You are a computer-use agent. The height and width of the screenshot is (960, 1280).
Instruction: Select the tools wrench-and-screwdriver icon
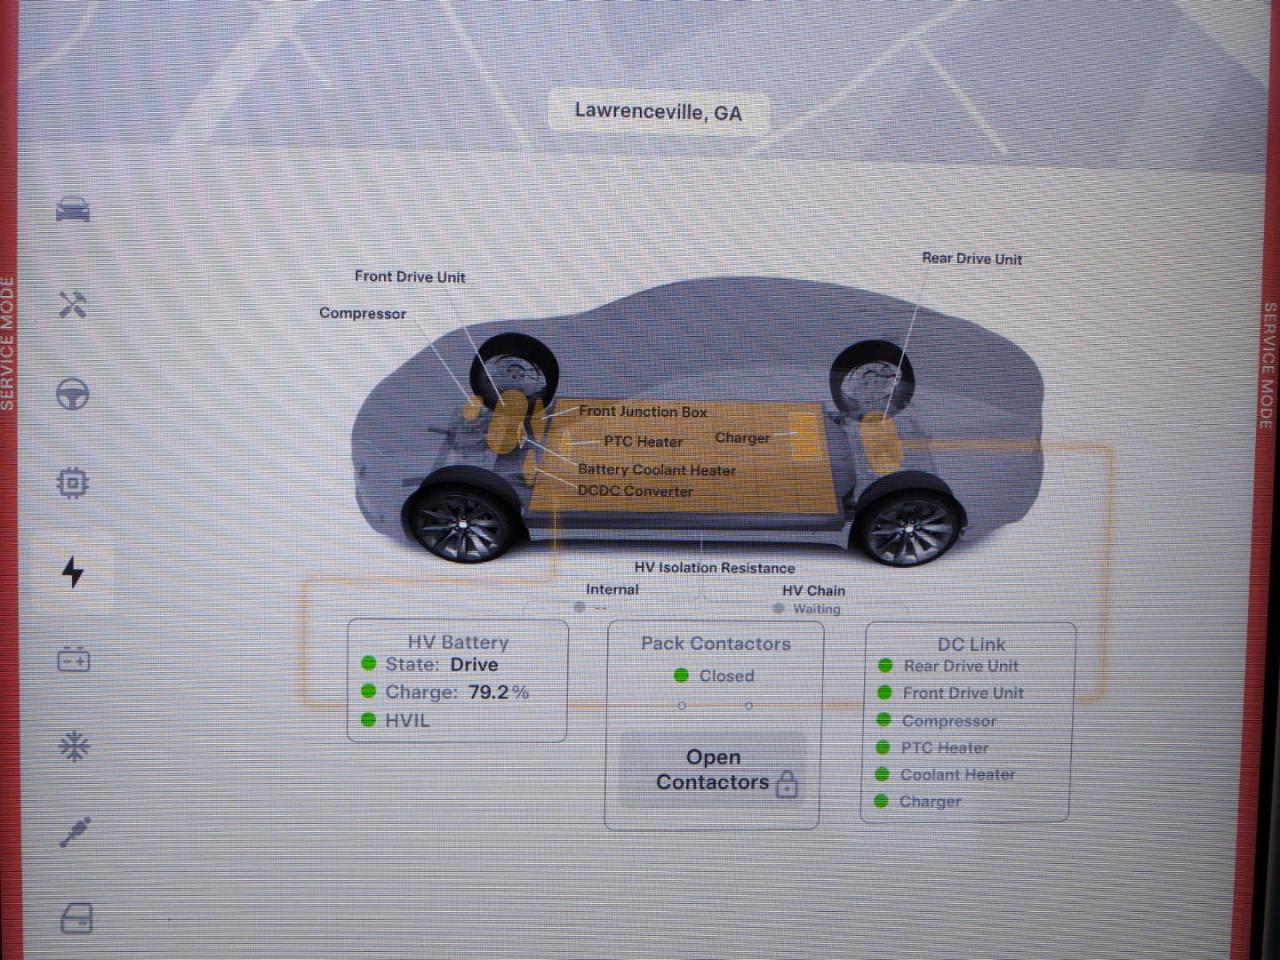click(72, 304)
